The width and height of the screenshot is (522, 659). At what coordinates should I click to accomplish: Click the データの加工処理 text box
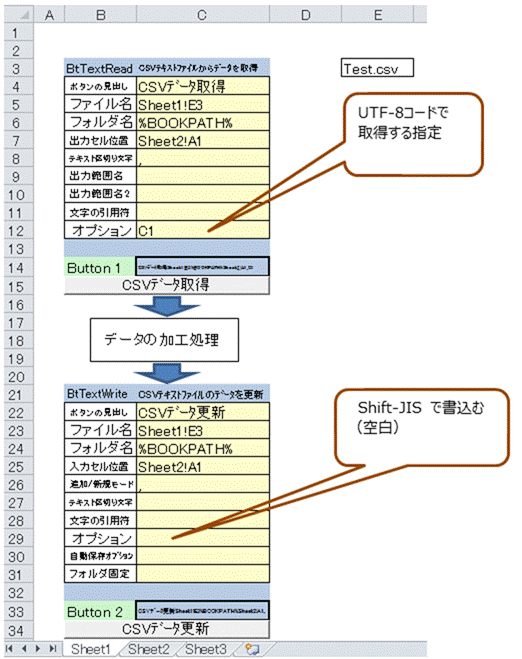pyautogui.click(x=164, y=340)
